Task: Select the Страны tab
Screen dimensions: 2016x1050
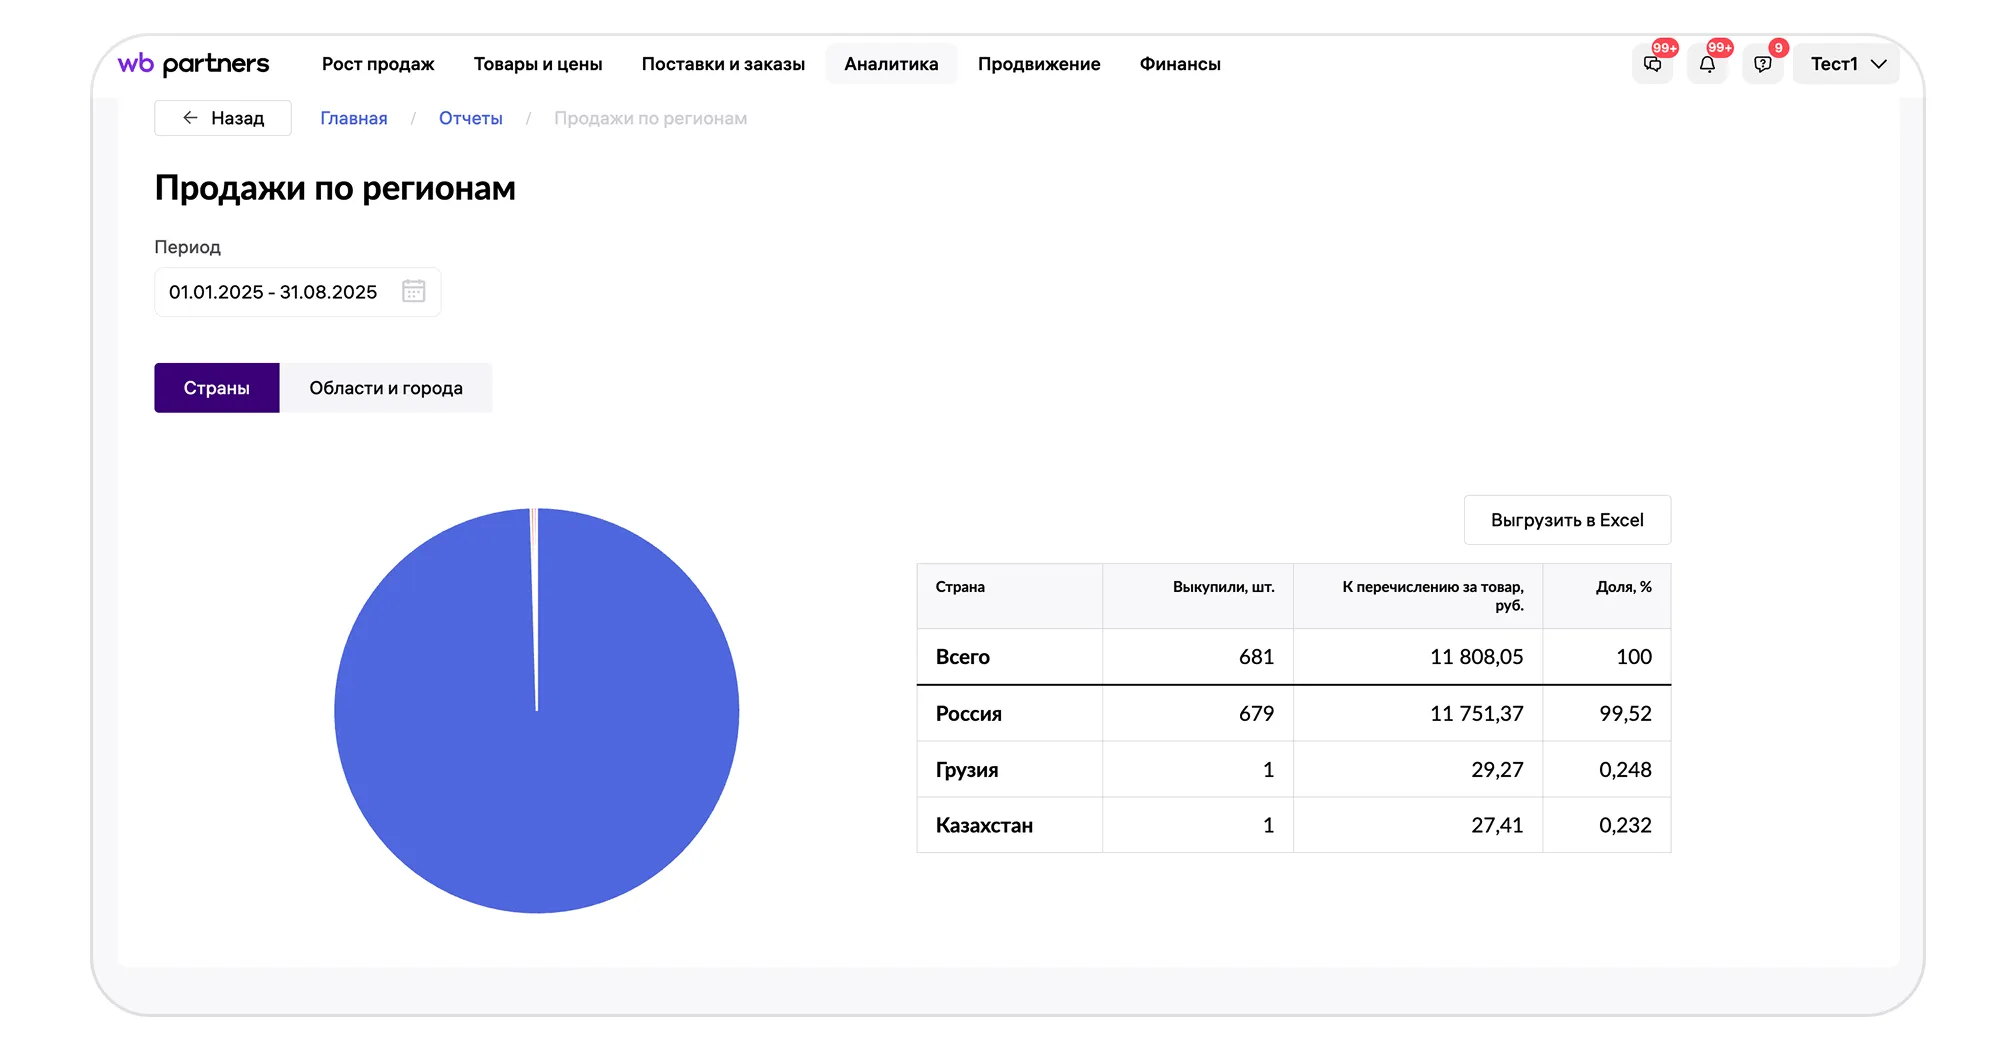Action: coord(216,388)
